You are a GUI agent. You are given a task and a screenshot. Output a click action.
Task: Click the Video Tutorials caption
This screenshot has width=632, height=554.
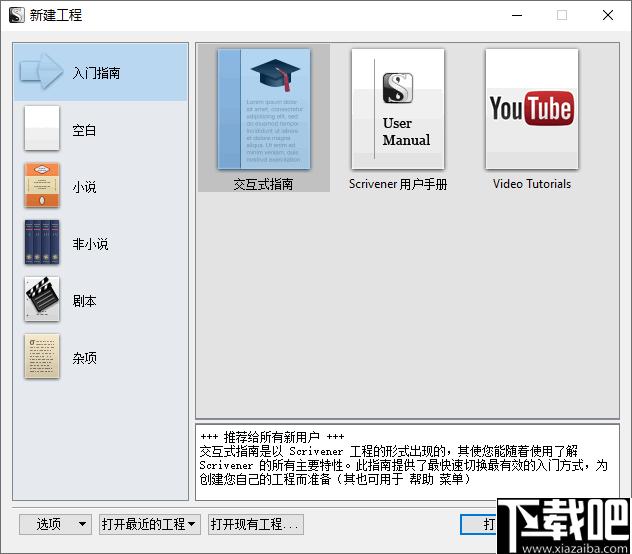pos(532,184)
